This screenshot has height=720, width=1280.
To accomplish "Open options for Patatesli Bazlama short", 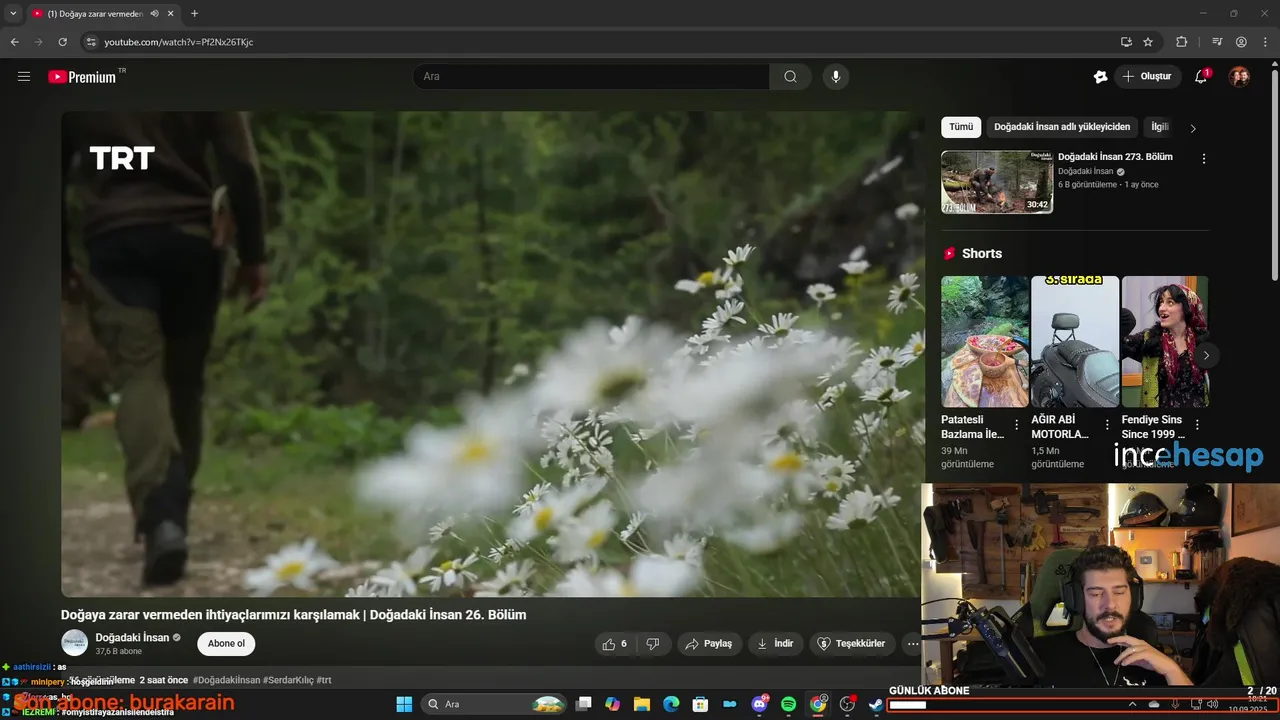I will point(1017,425).
